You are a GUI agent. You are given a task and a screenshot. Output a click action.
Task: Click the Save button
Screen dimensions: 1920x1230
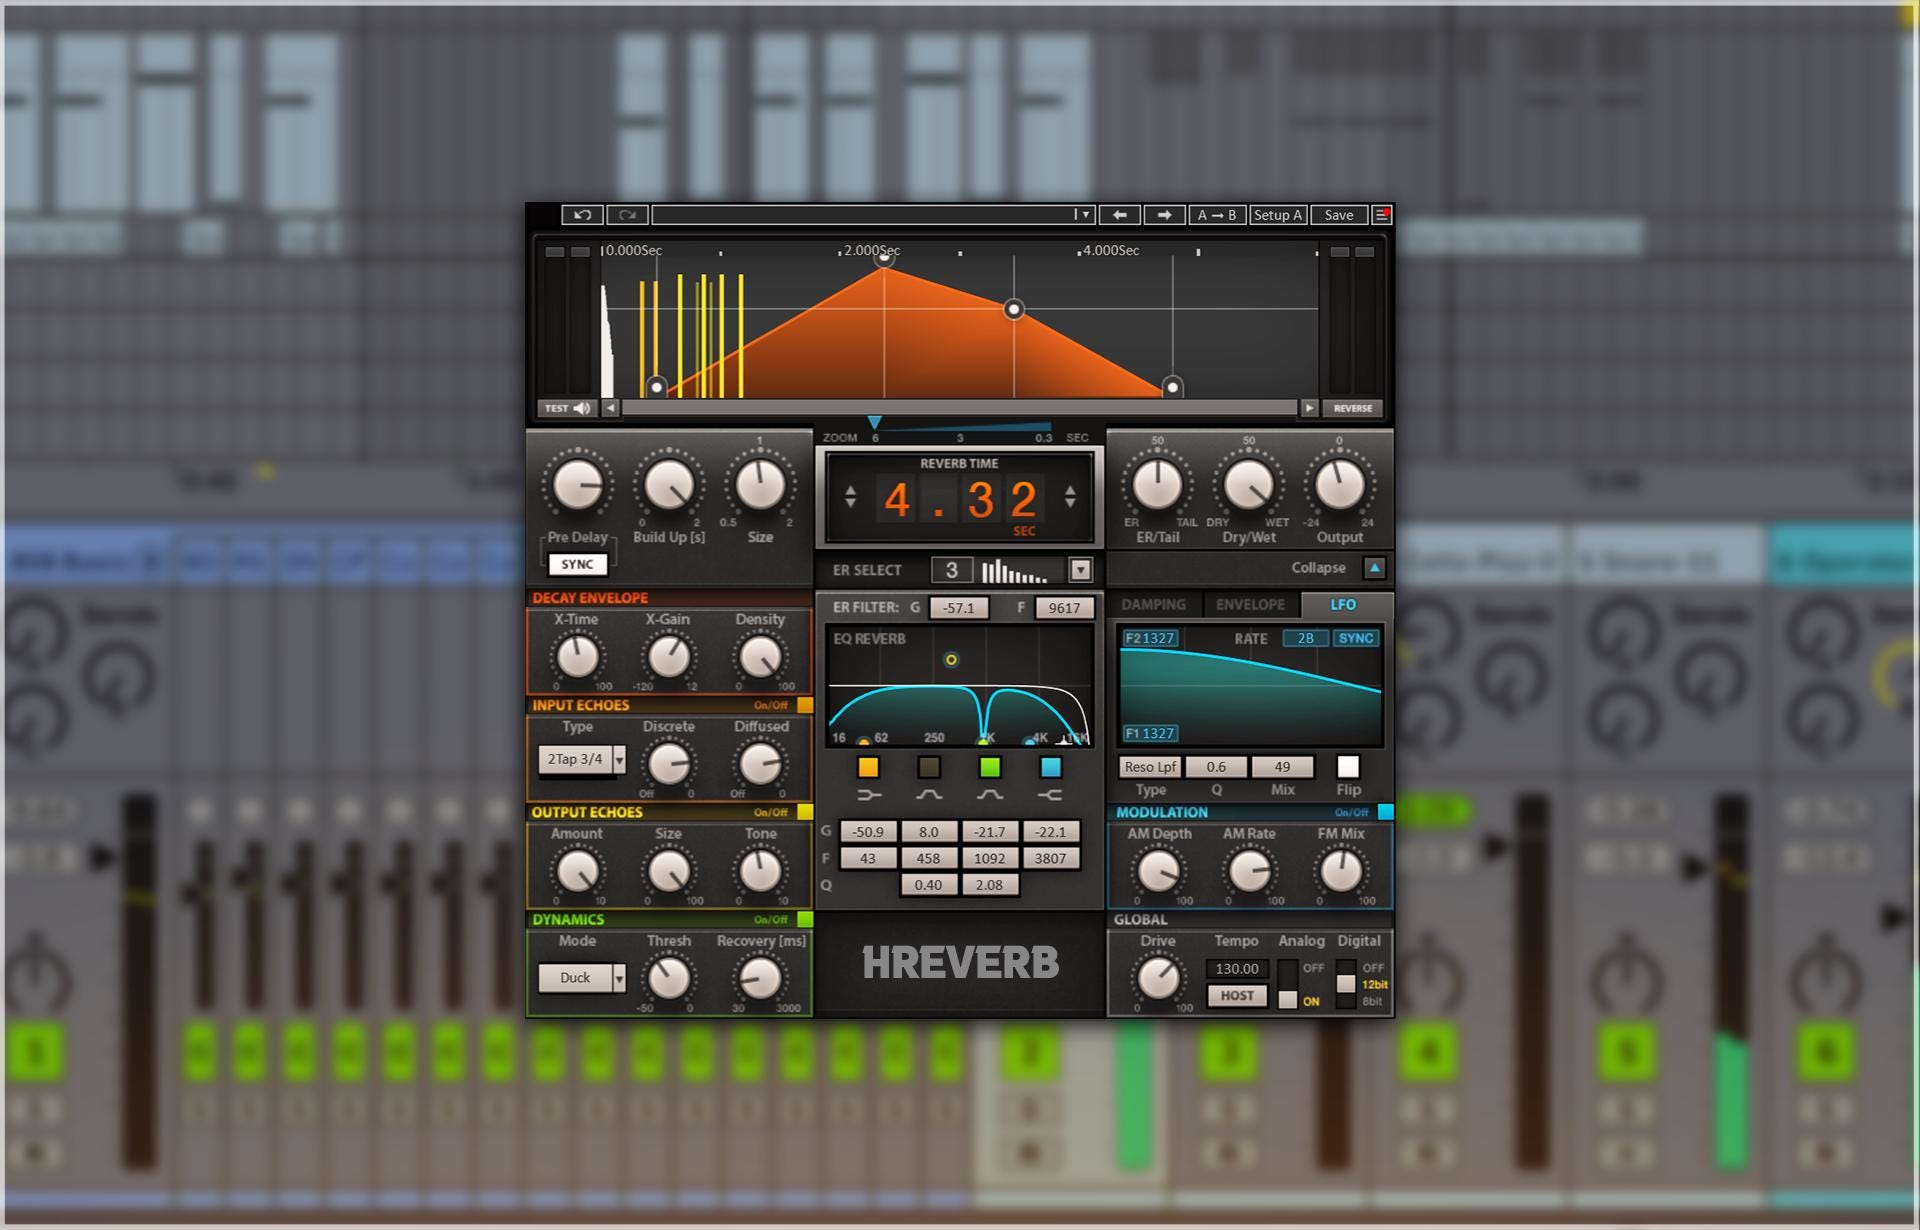[x=1339, y=215]
